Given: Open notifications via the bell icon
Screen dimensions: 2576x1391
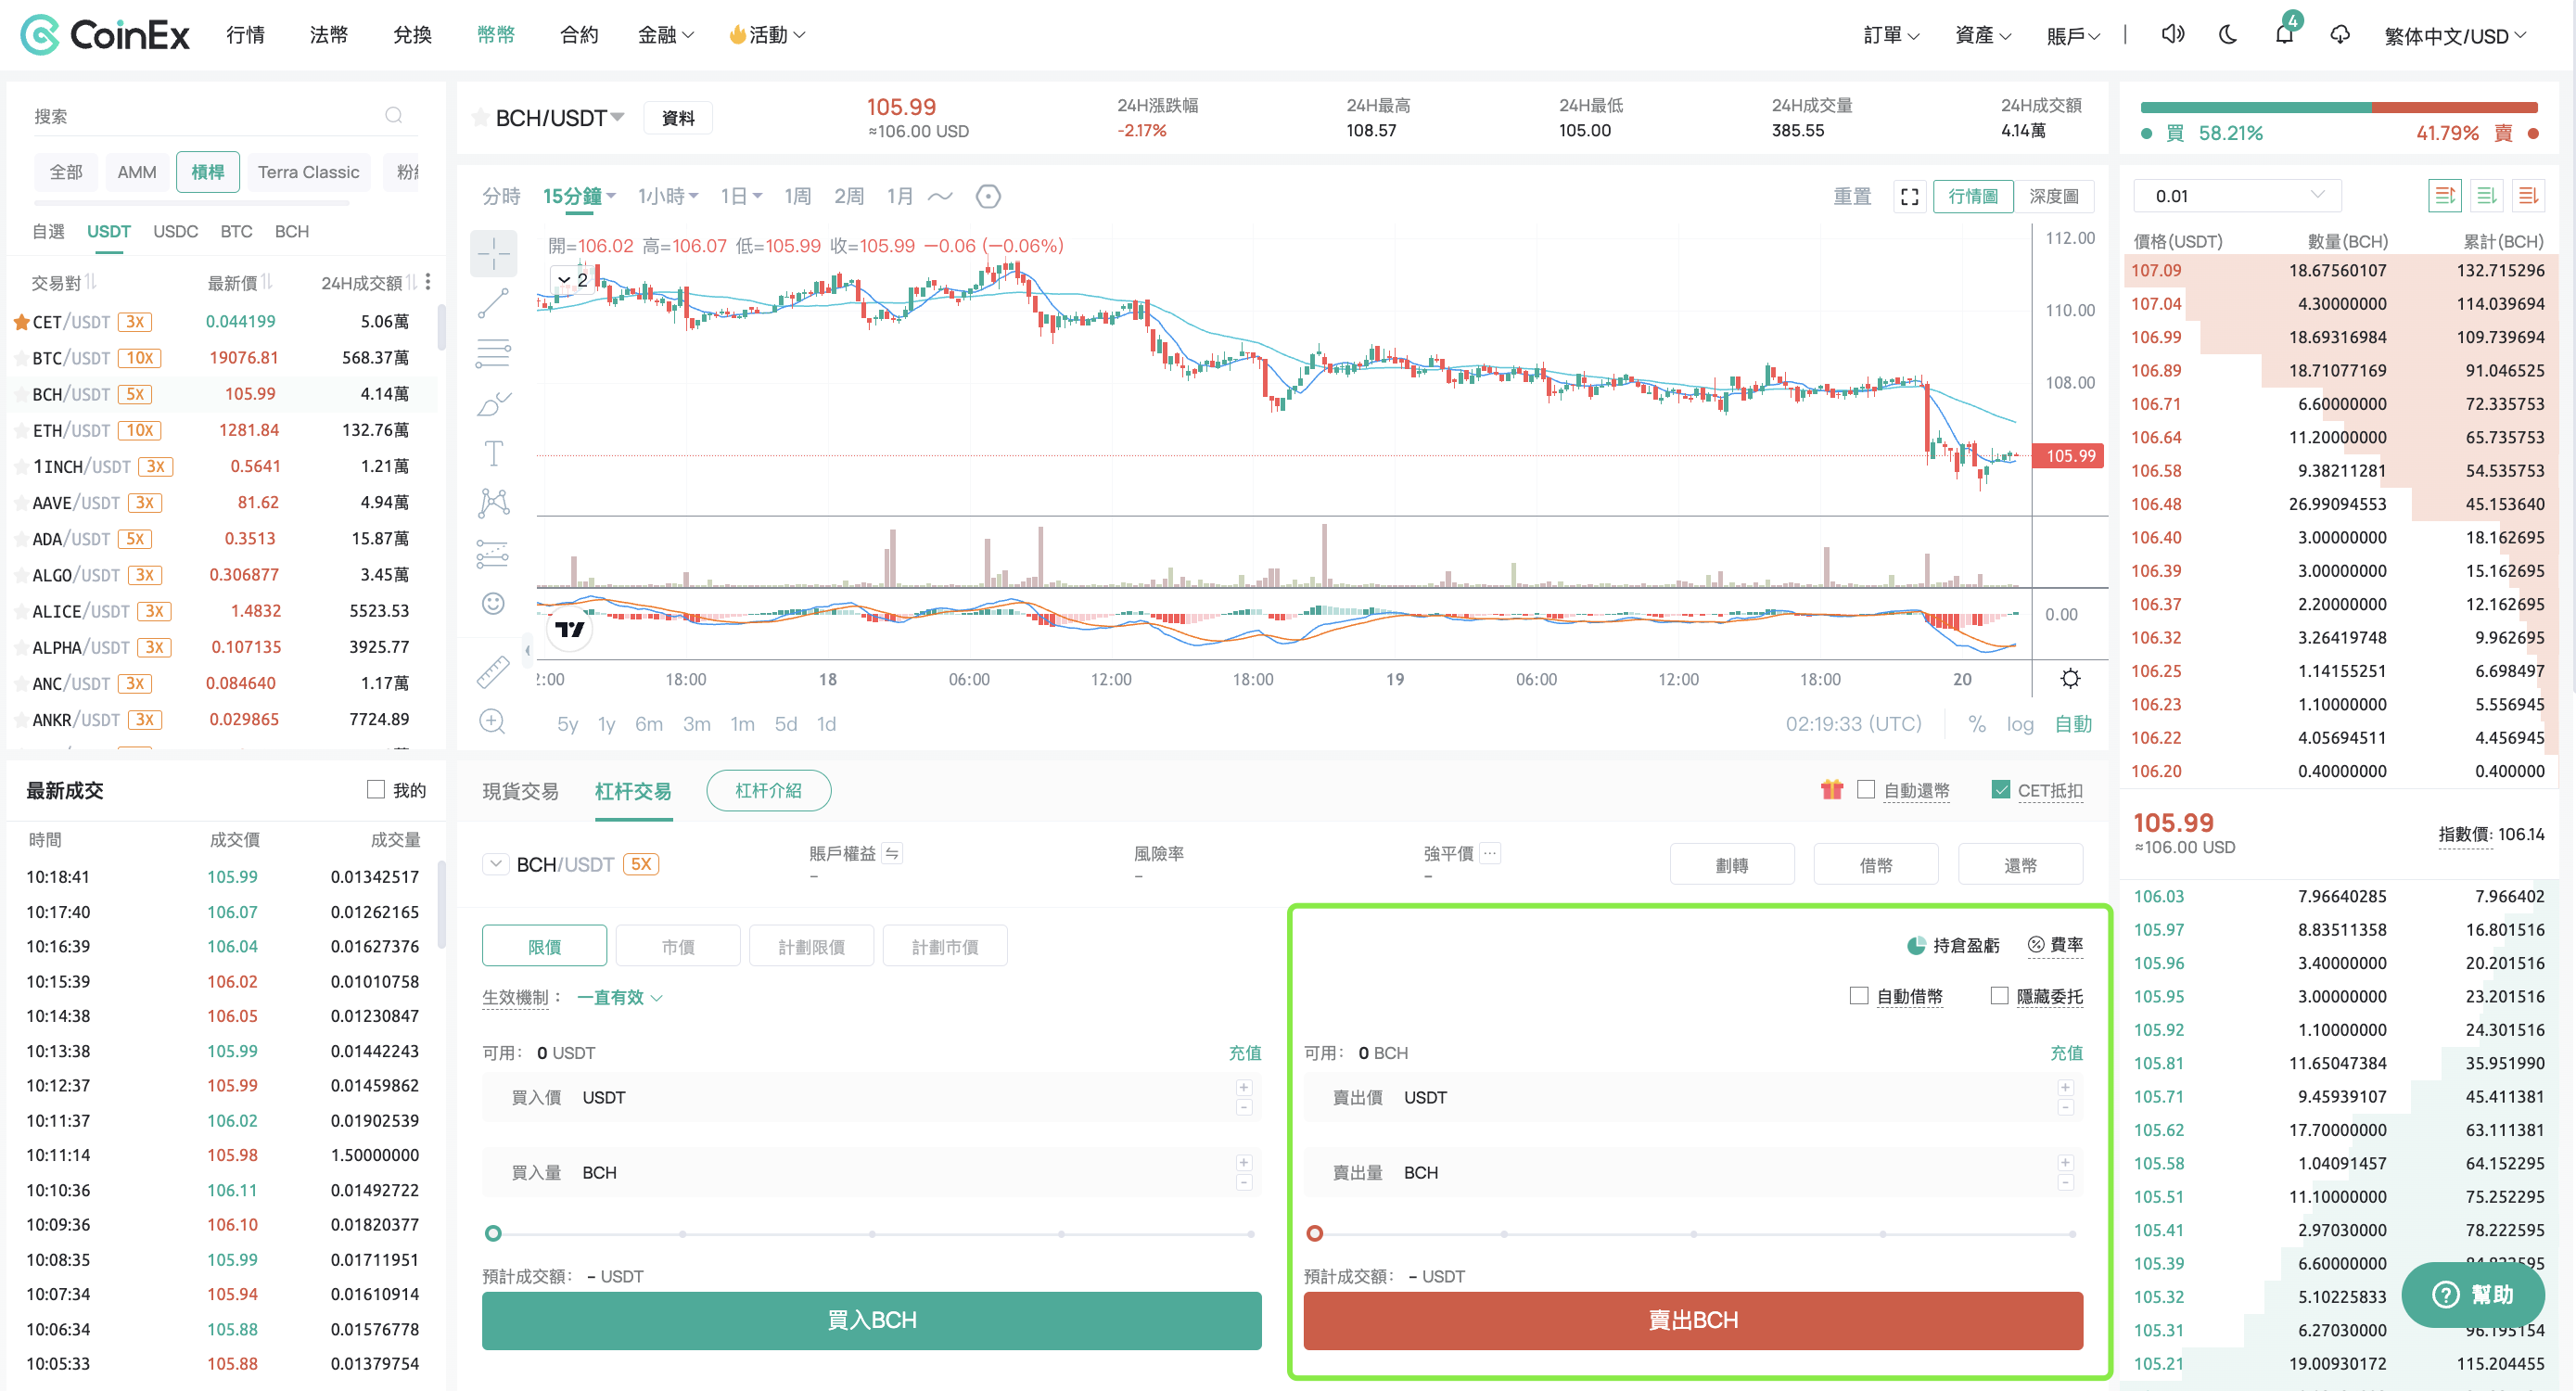Looking at the screenshot, I should [2284, 35].
